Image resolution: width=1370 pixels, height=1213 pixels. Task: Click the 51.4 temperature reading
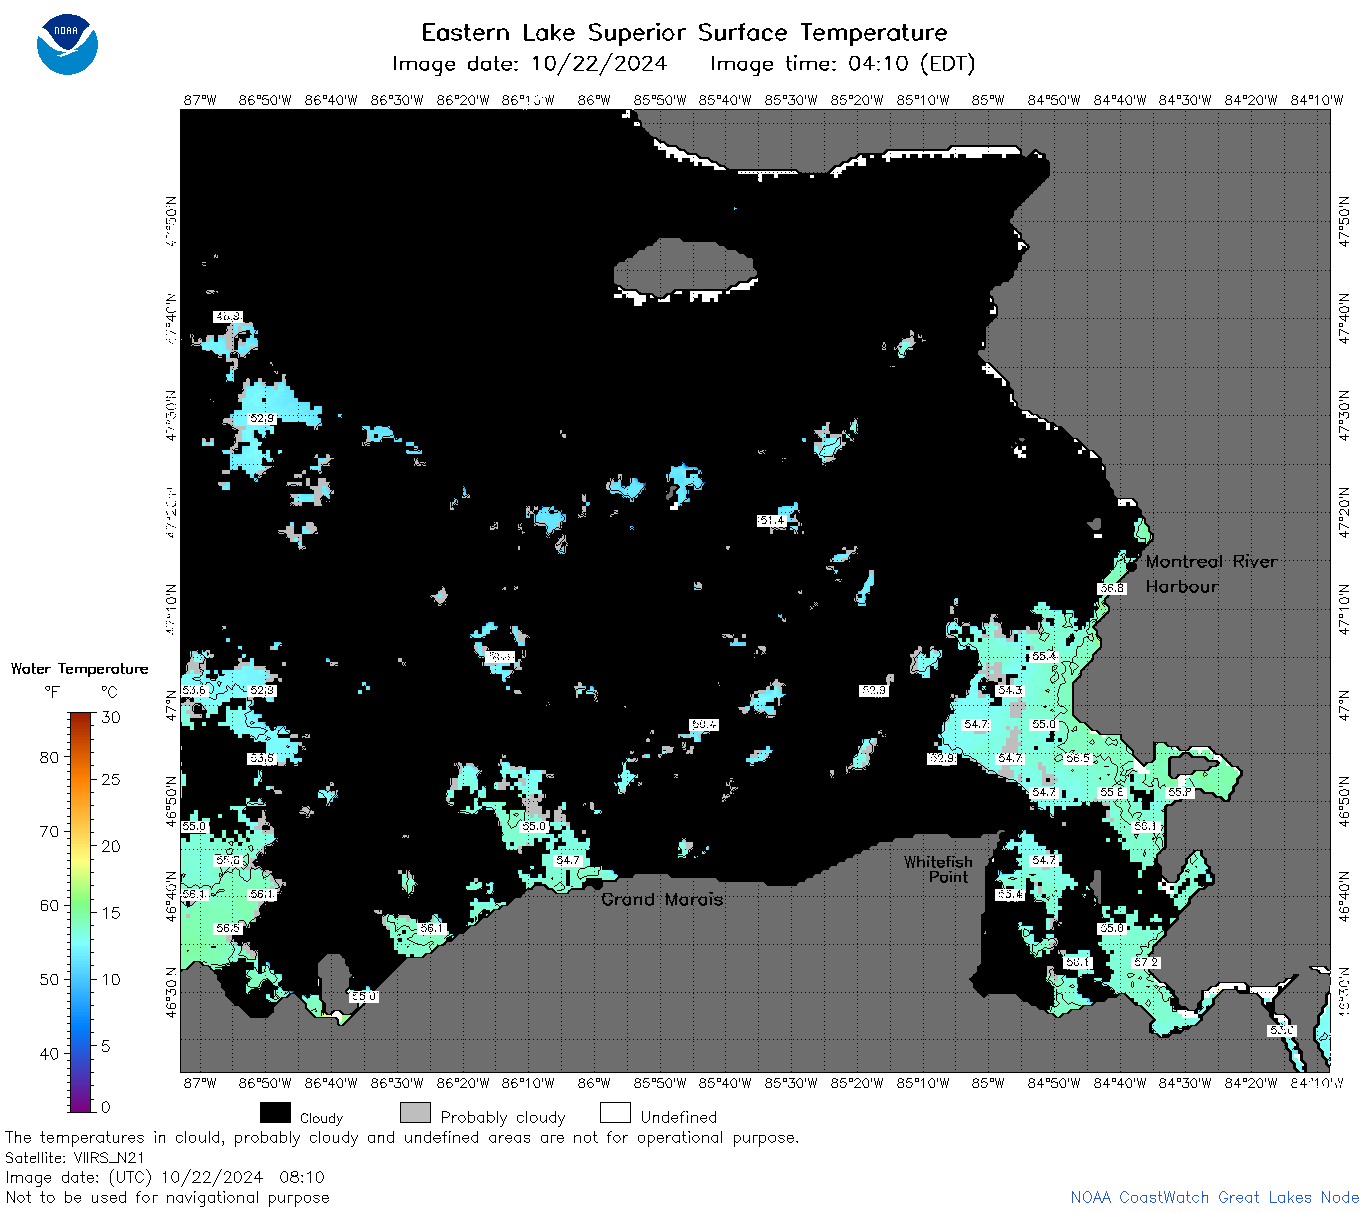tap(772, 521)
